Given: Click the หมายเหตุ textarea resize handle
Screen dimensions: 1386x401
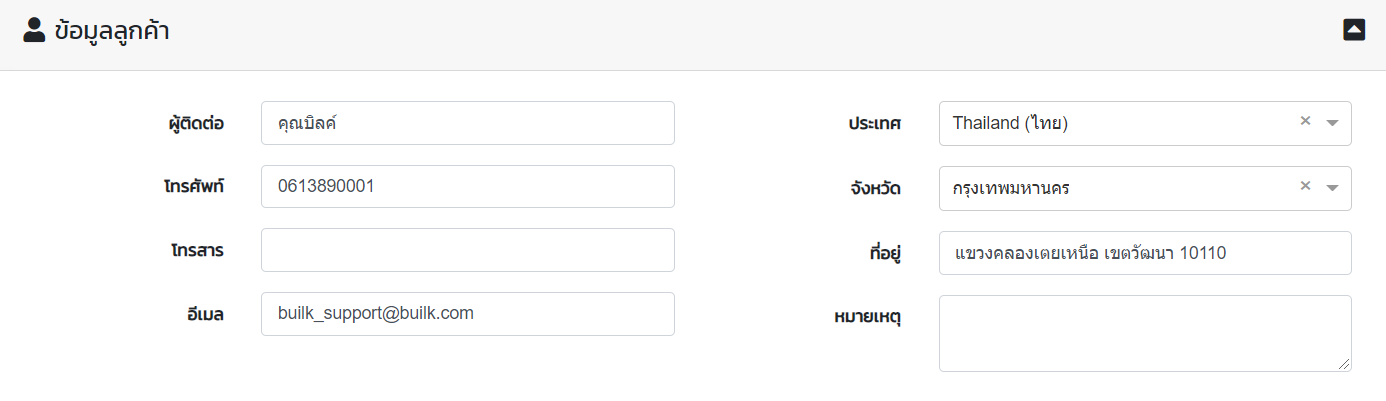Looking at the screenshot, I should tap(1344, 365).
